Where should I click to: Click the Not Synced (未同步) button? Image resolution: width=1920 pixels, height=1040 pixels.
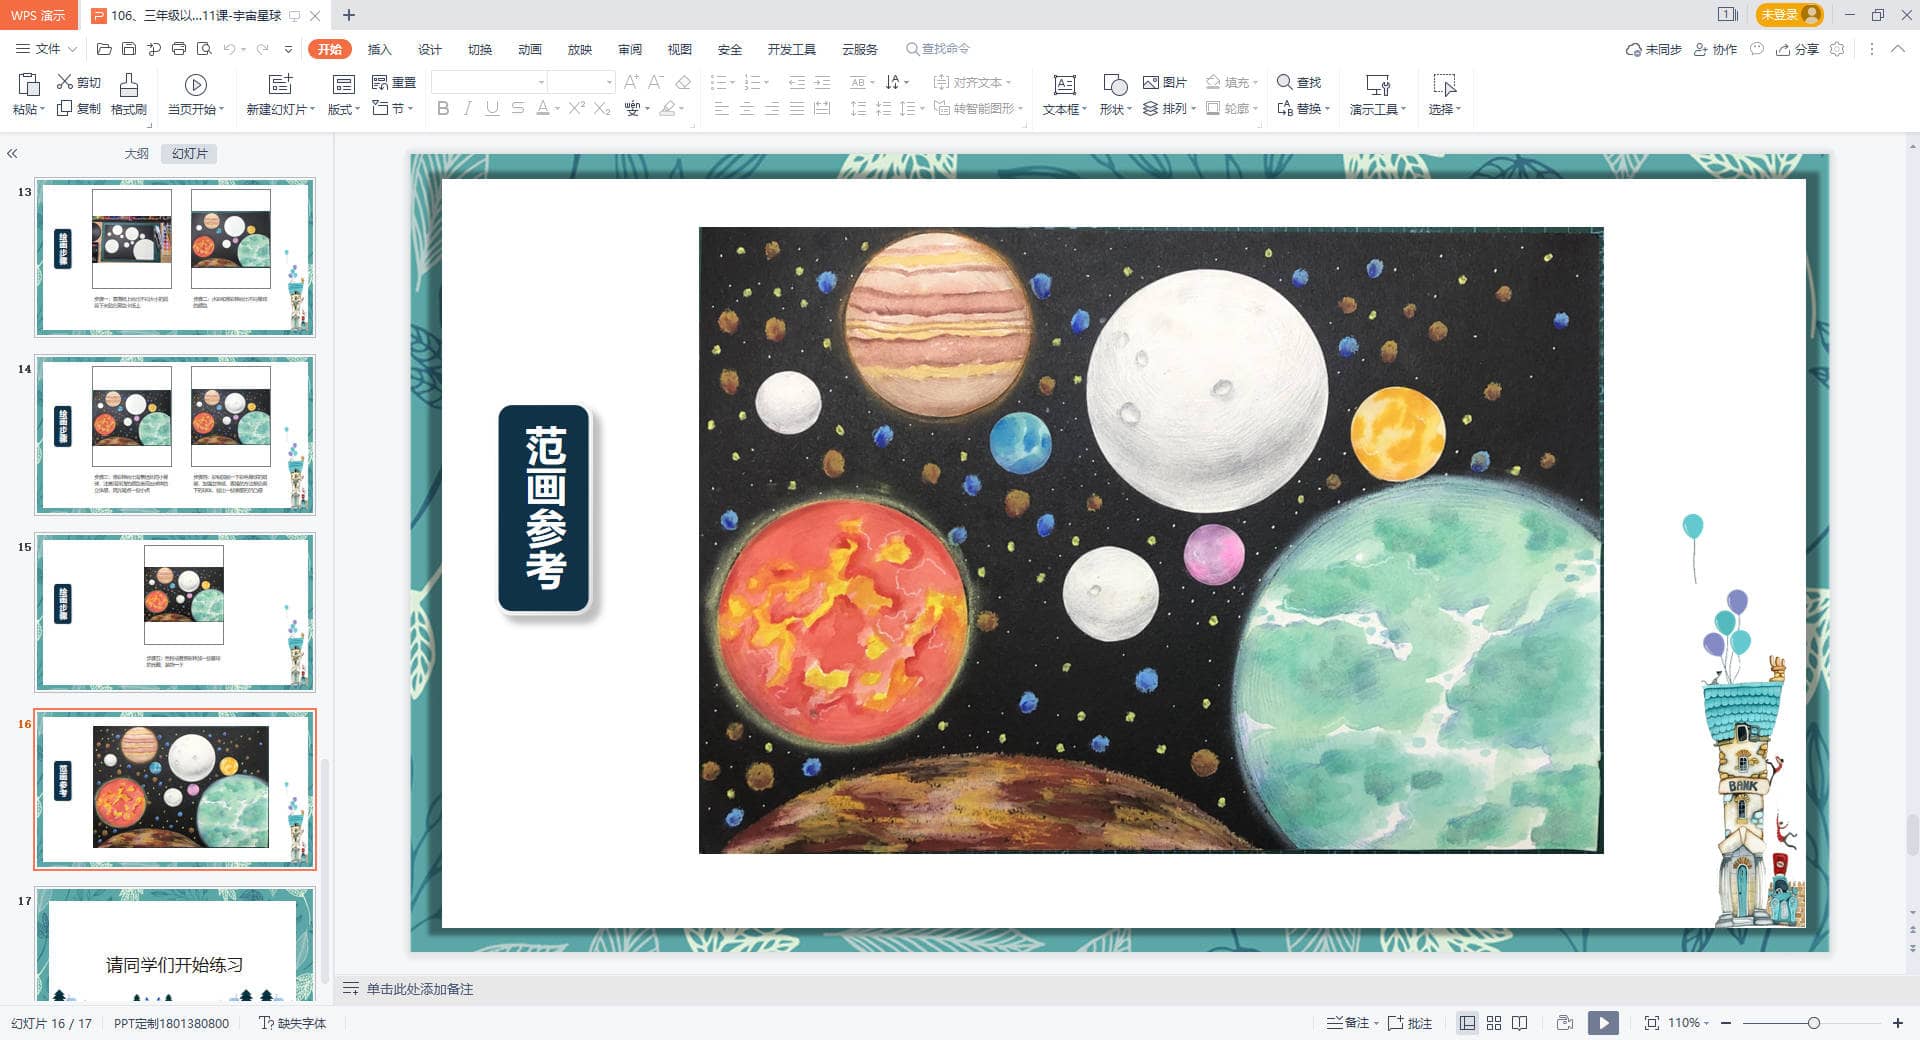tap(1654, 49)
